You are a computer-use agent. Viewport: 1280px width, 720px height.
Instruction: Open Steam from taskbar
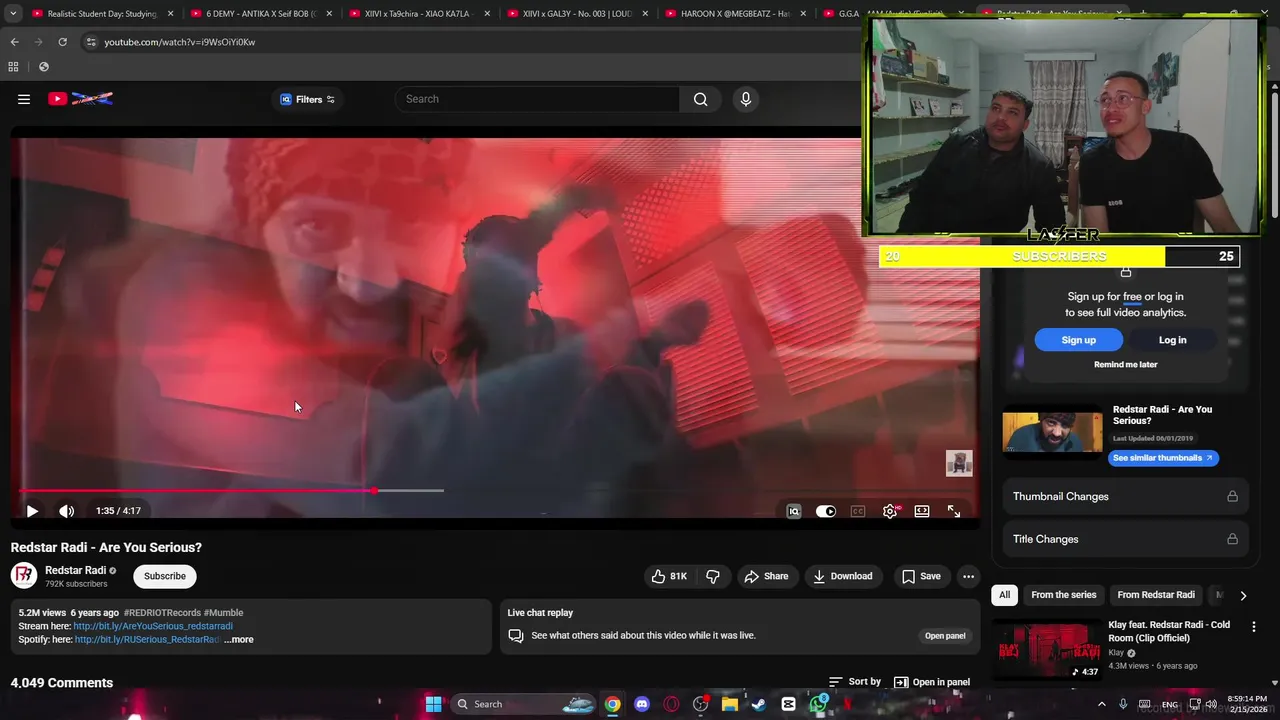(759, 704)
